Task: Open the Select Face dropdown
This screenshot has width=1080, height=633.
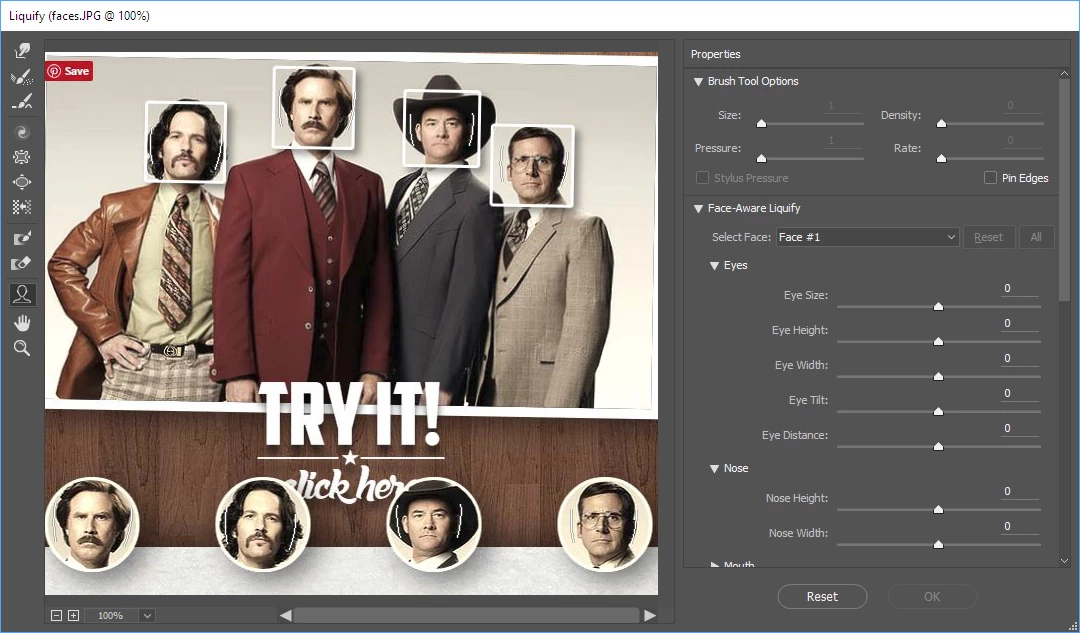Action: click(867, 237)
